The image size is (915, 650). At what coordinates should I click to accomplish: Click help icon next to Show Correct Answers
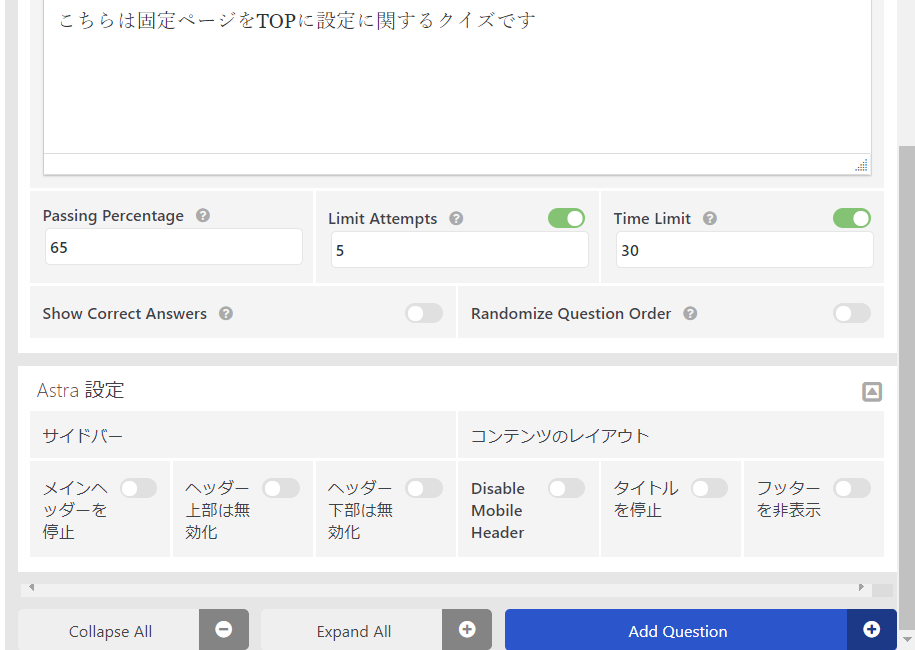pyautogui.click(x=226, y=313)
